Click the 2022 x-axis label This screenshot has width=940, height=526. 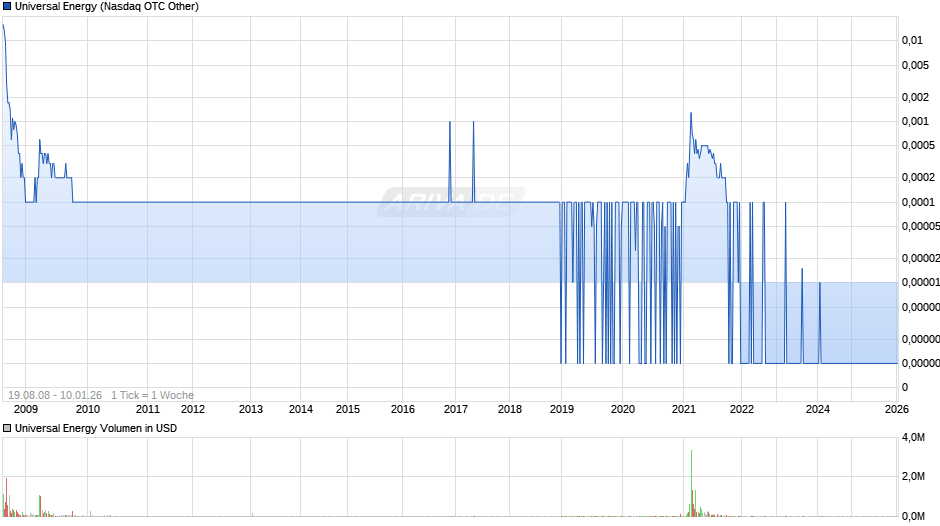742,409
